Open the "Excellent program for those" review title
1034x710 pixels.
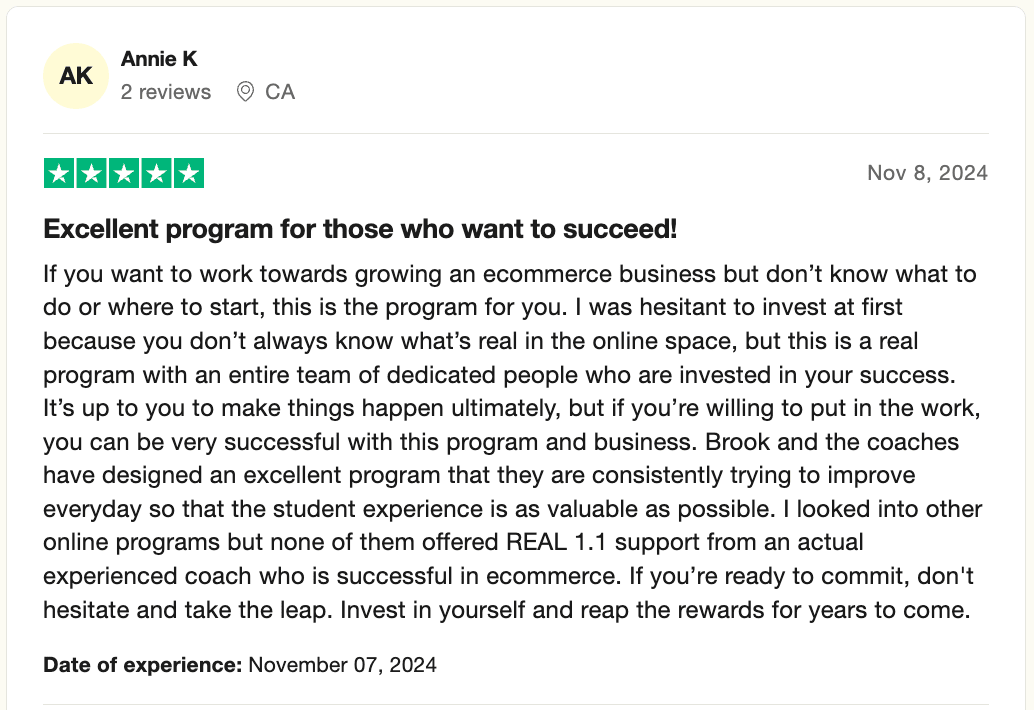pos(360,230)
